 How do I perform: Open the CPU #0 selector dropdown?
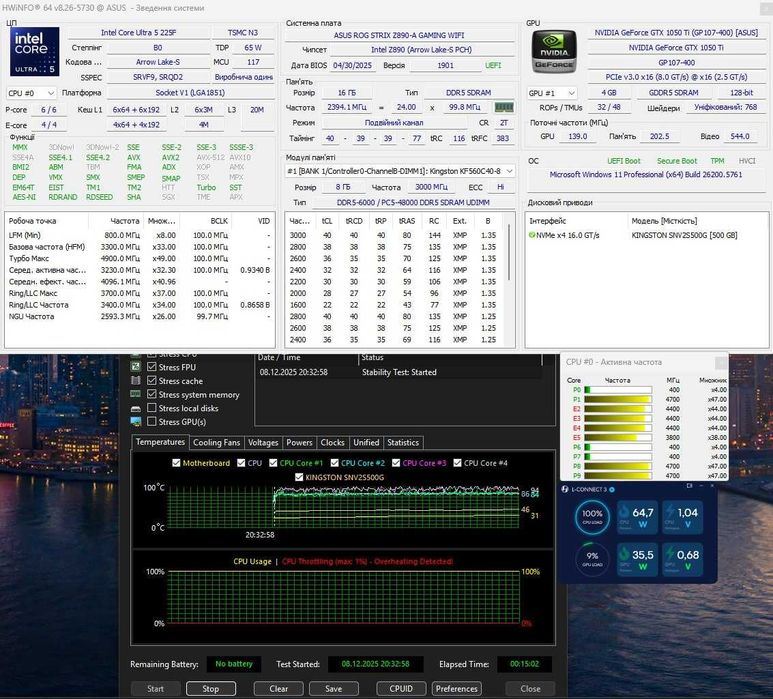(31, 93)
